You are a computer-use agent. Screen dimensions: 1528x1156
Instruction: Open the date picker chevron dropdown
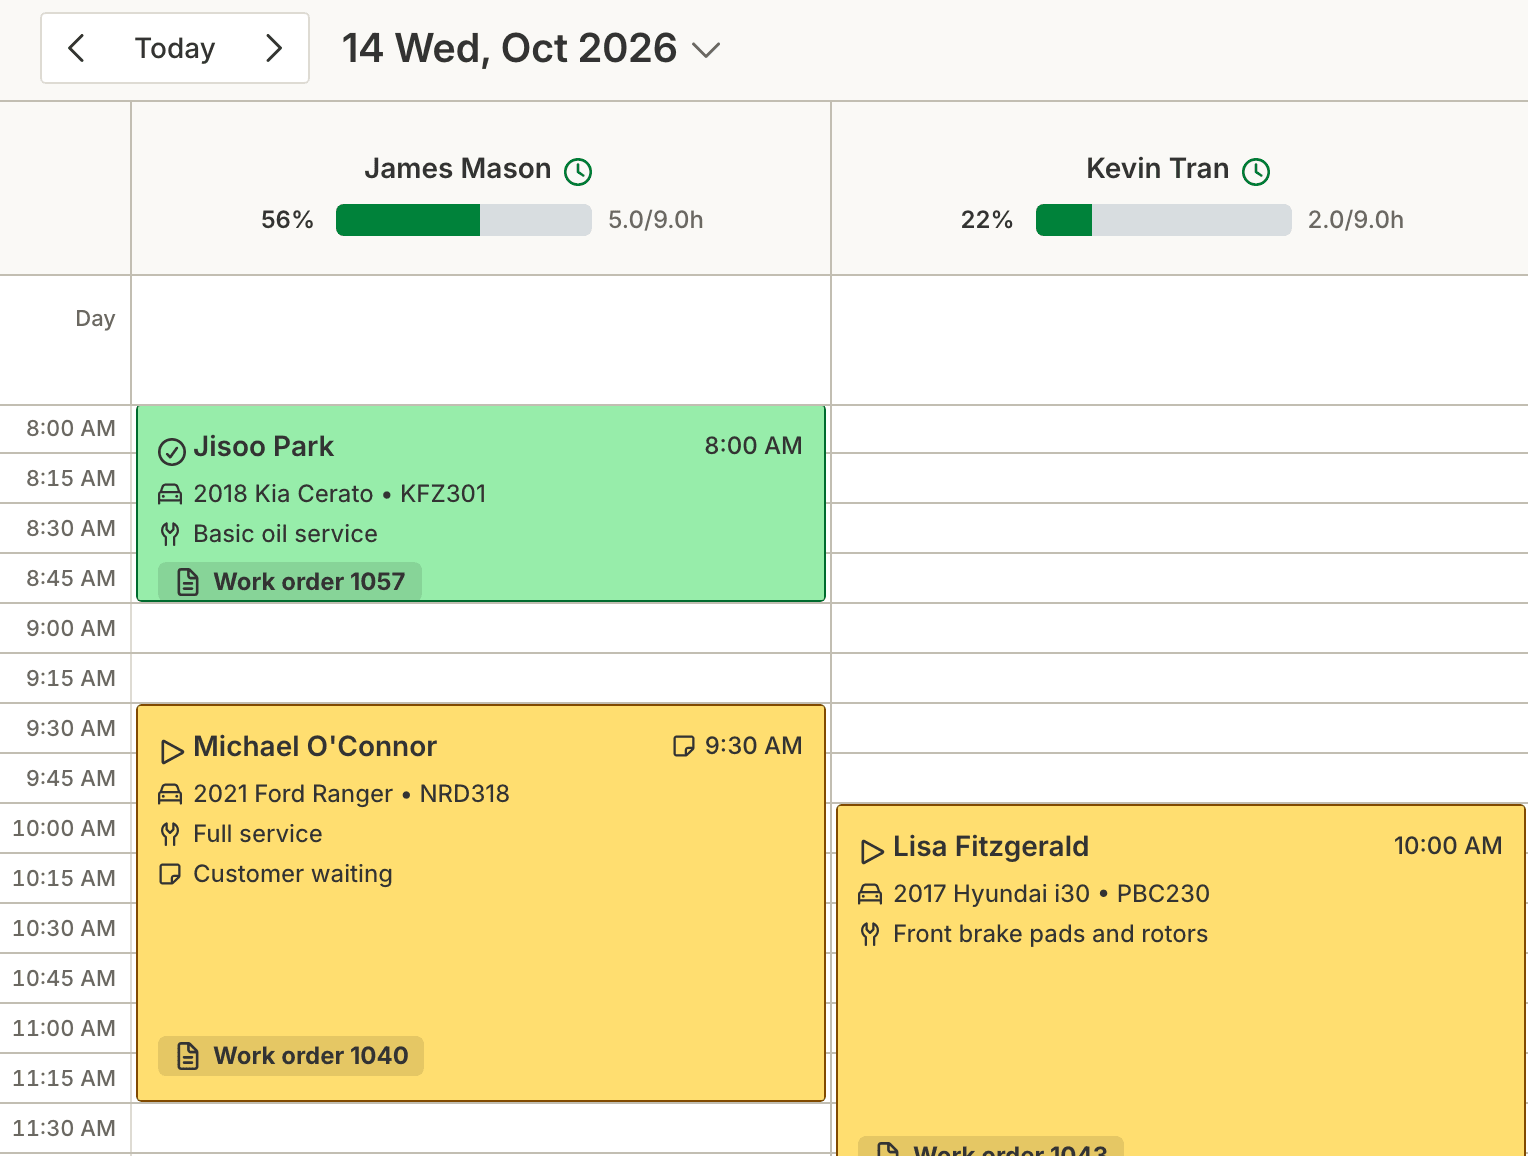[706, 50]
